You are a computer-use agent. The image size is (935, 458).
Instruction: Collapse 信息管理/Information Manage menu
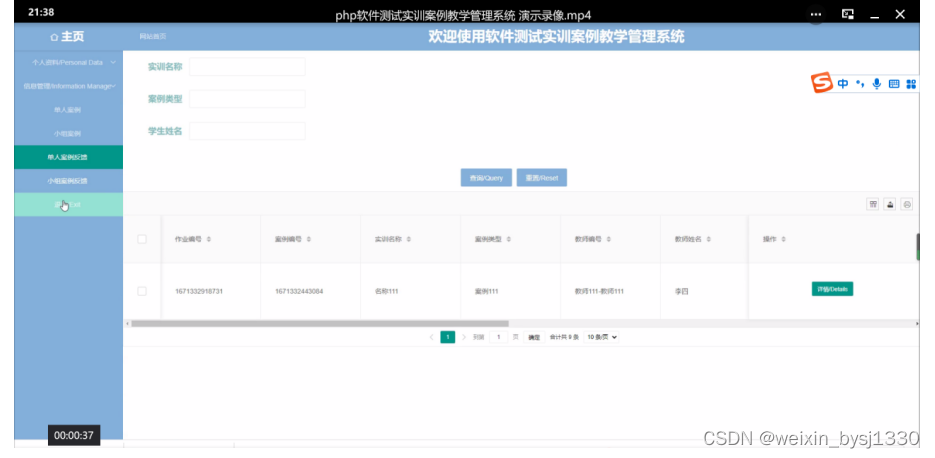point(69,86)
